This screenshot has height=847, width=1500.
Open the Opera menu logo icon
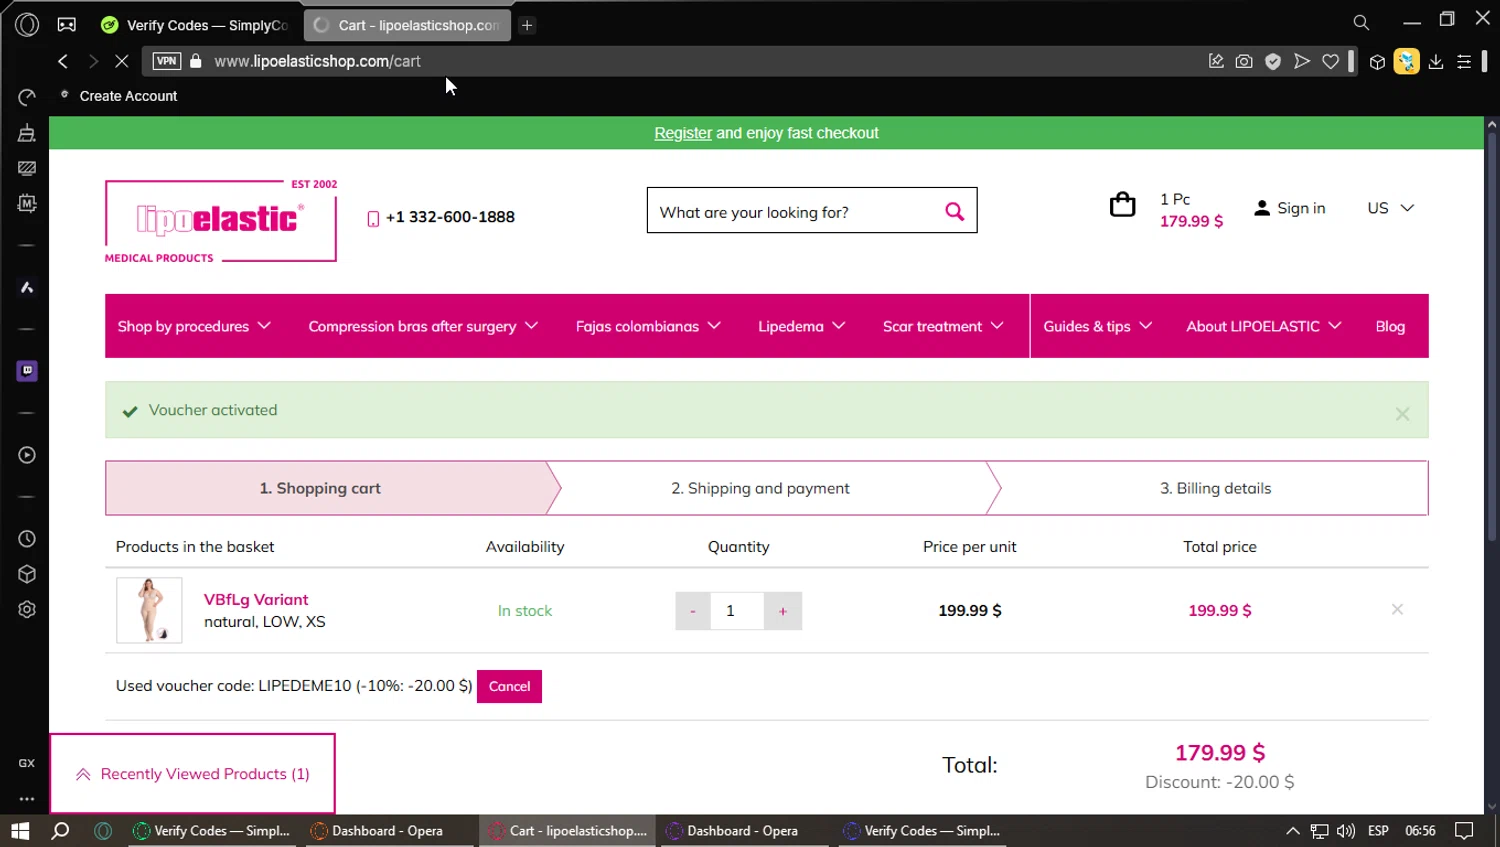tap(27, 24)
